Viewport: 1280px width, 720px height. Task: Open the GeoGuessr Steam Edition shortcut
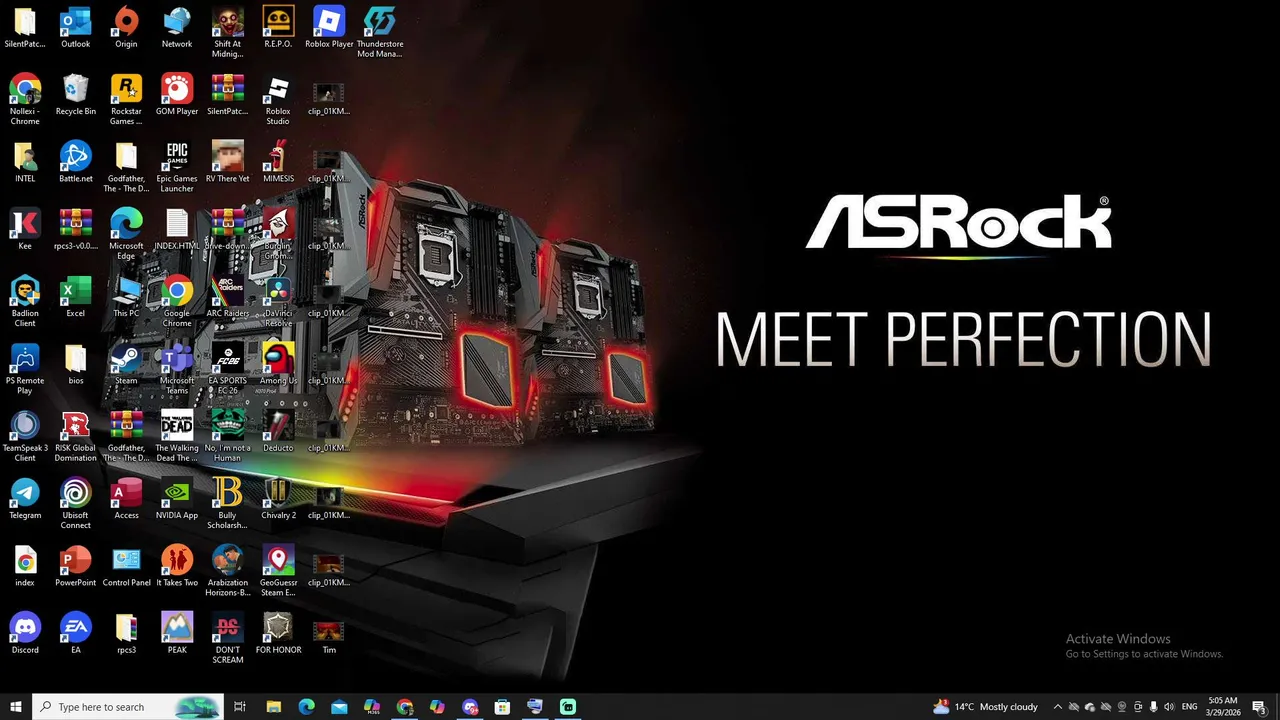click(x=278, y=570)
